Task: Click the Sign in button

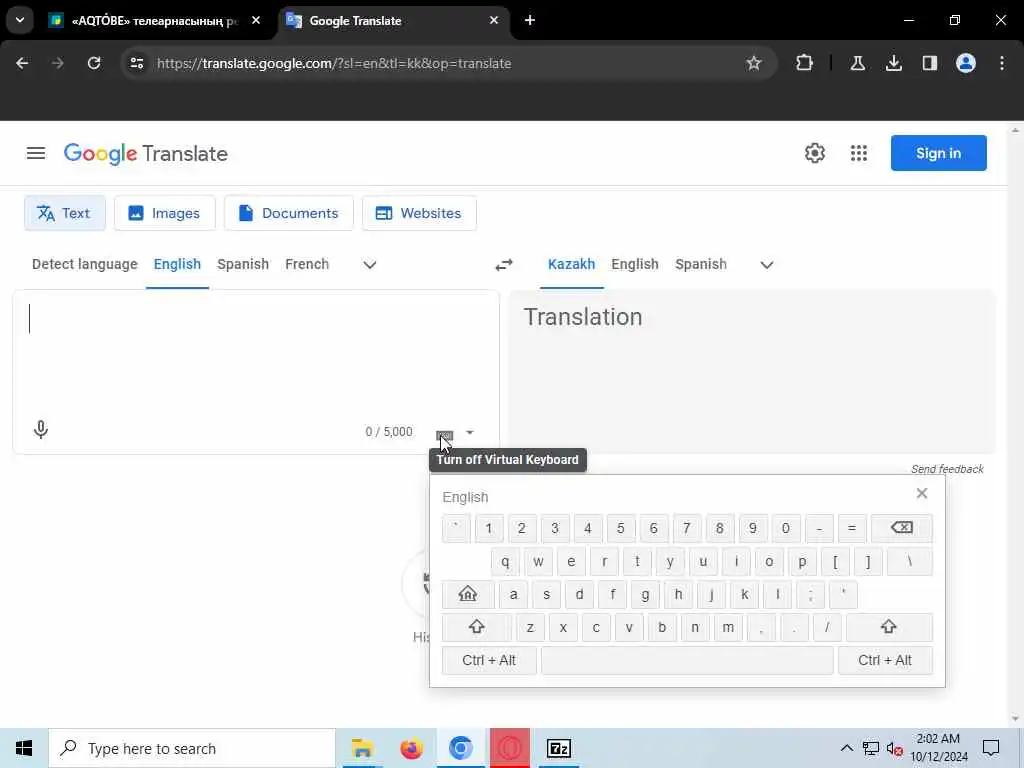Action: [x=938, y=153]
